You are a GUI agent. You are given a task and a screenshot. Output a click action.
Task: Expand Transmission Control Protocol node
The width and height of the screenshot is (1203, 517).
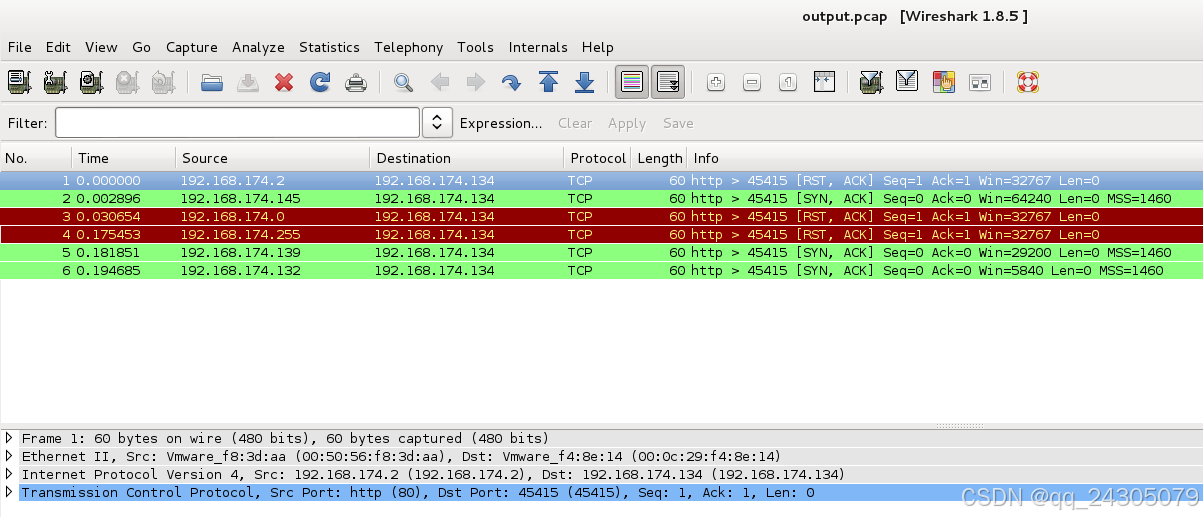tap(9, 492)
